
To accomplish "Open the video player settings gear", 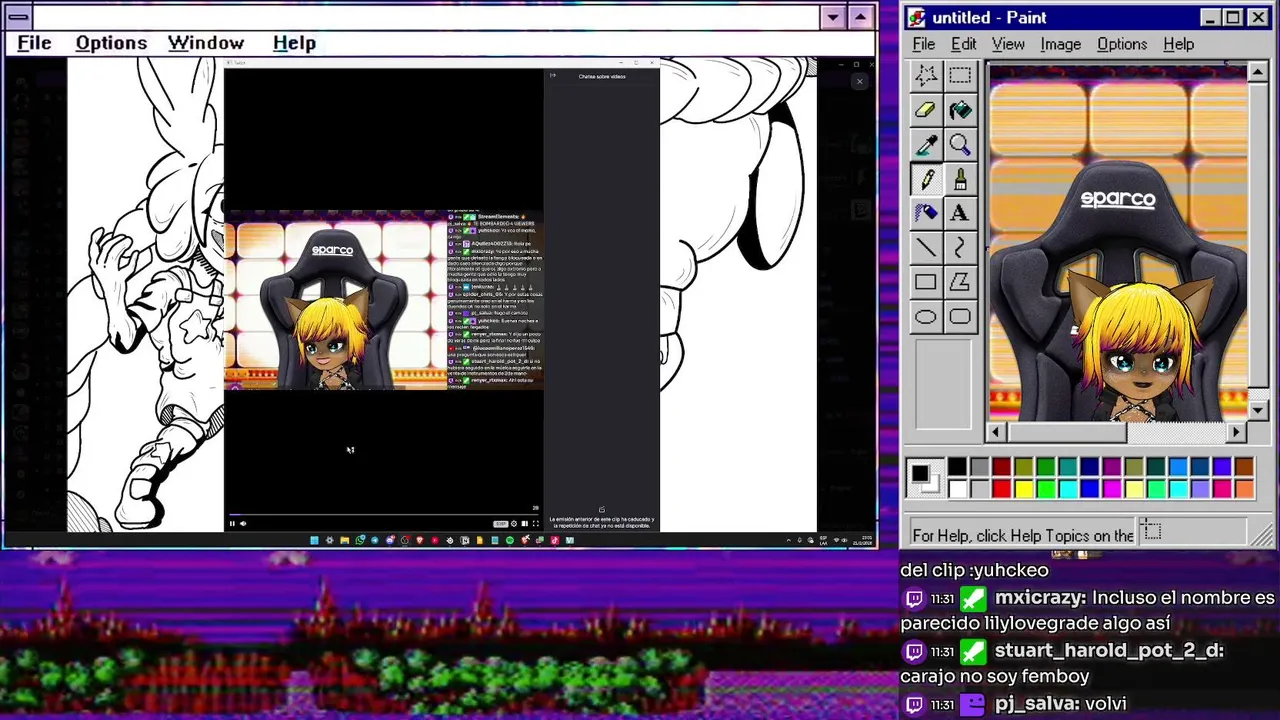I will coord(514,523).
